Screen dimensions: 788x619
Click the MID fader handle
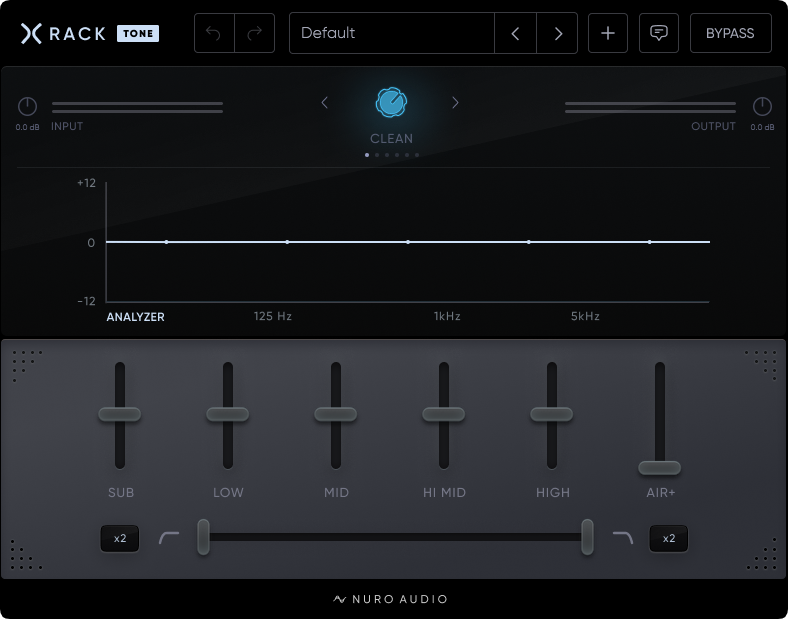point(336,414)
